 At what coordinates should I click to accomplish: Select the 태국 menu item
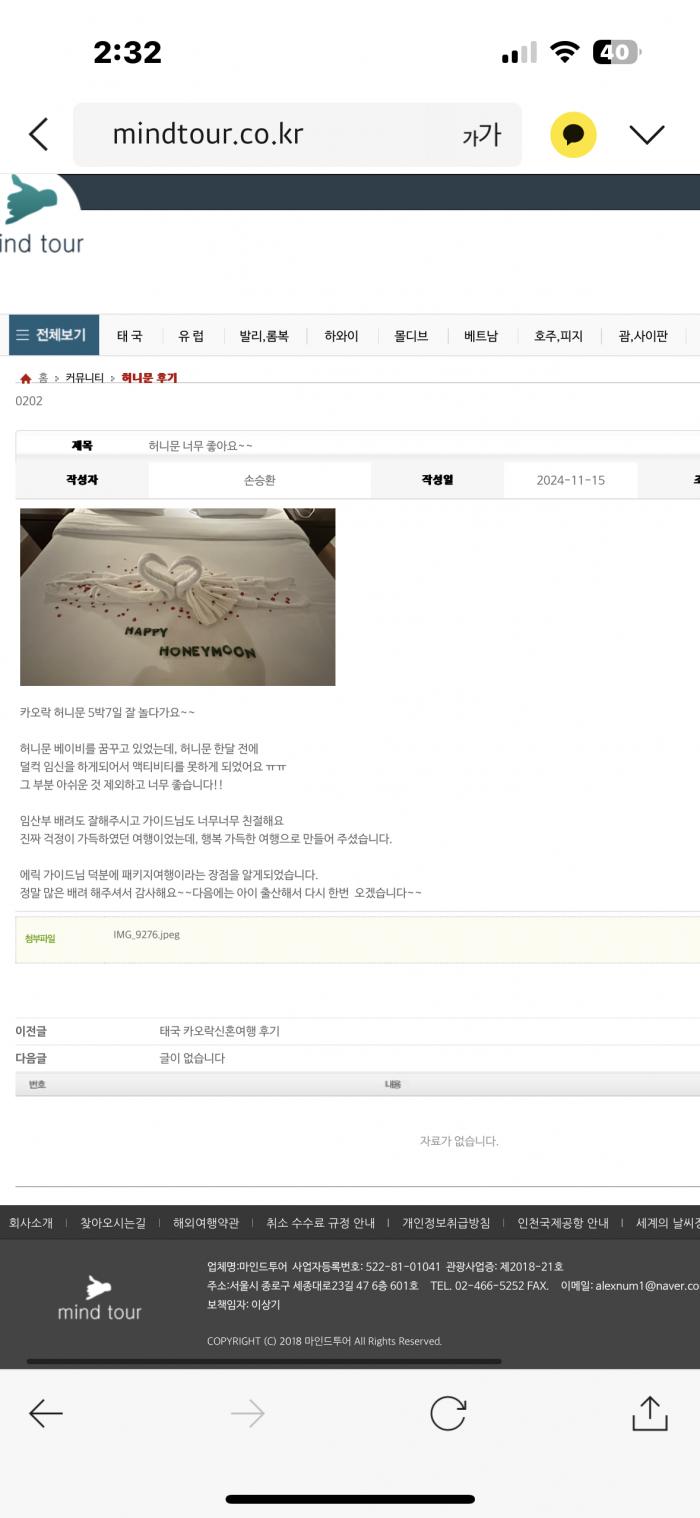click(130, 336)
